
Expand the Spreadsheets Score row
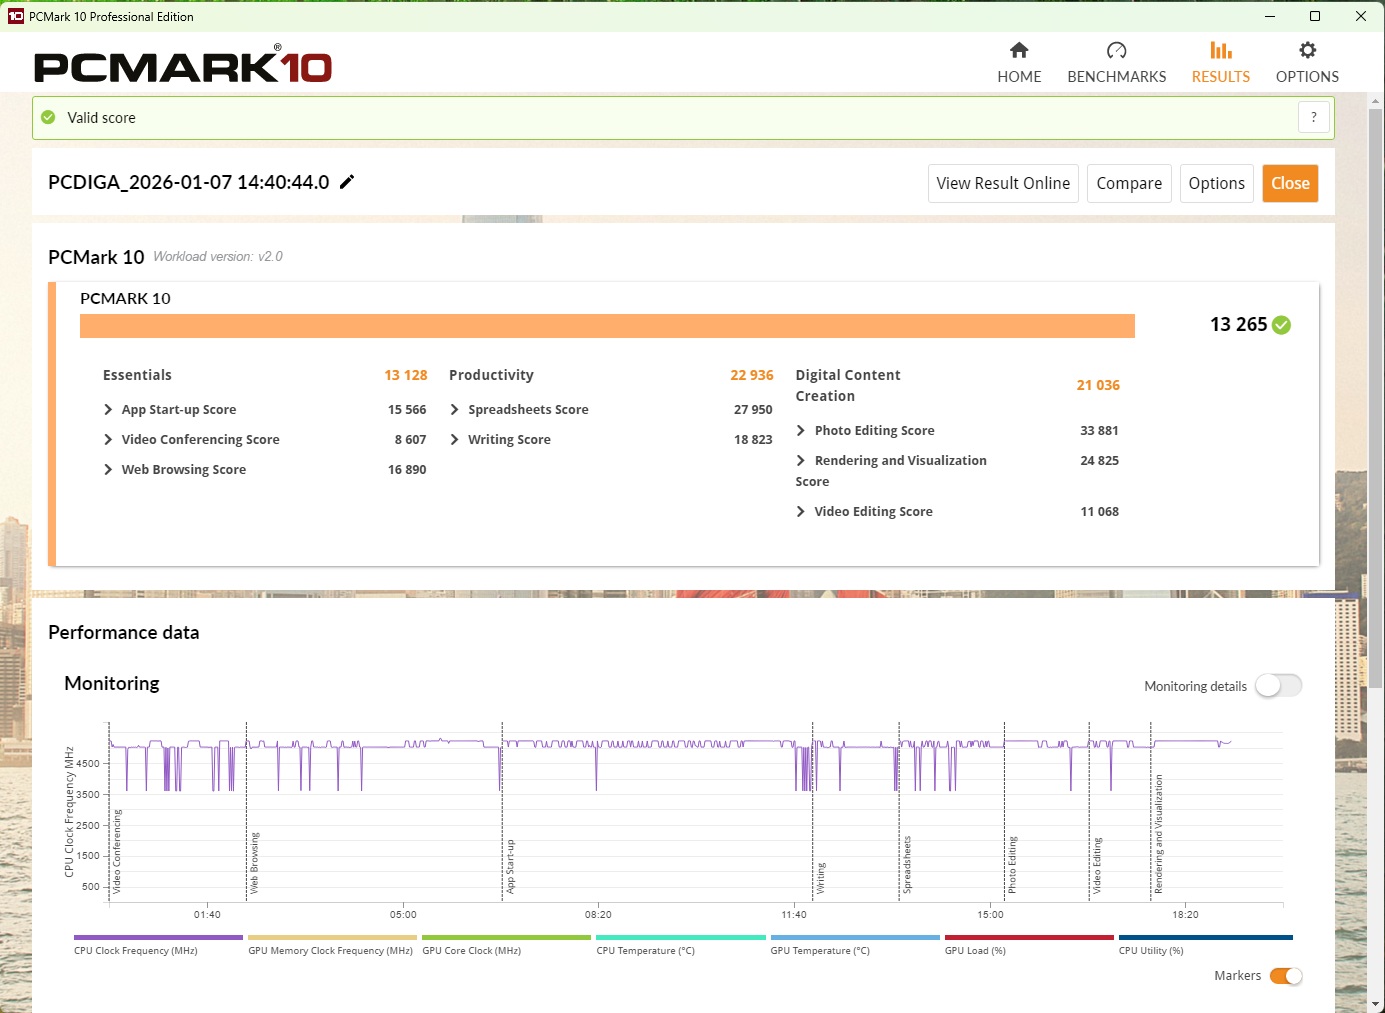(x=455, y=410)
